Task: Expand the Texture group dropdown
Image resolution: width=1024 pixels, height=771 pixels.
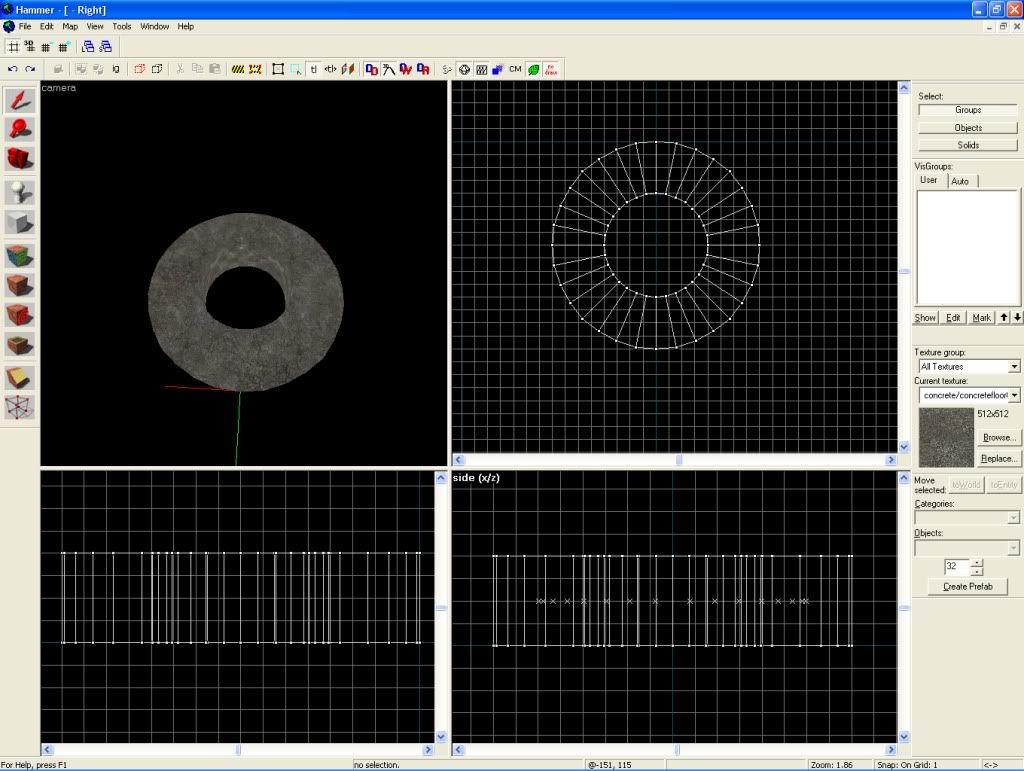Action: coord(1014,367)
